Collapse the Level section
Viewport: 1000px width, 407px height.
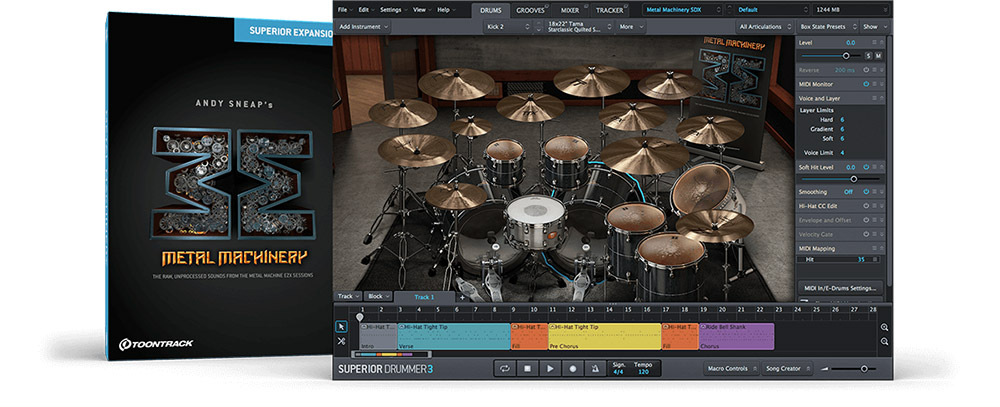click(x=882, y=43)
